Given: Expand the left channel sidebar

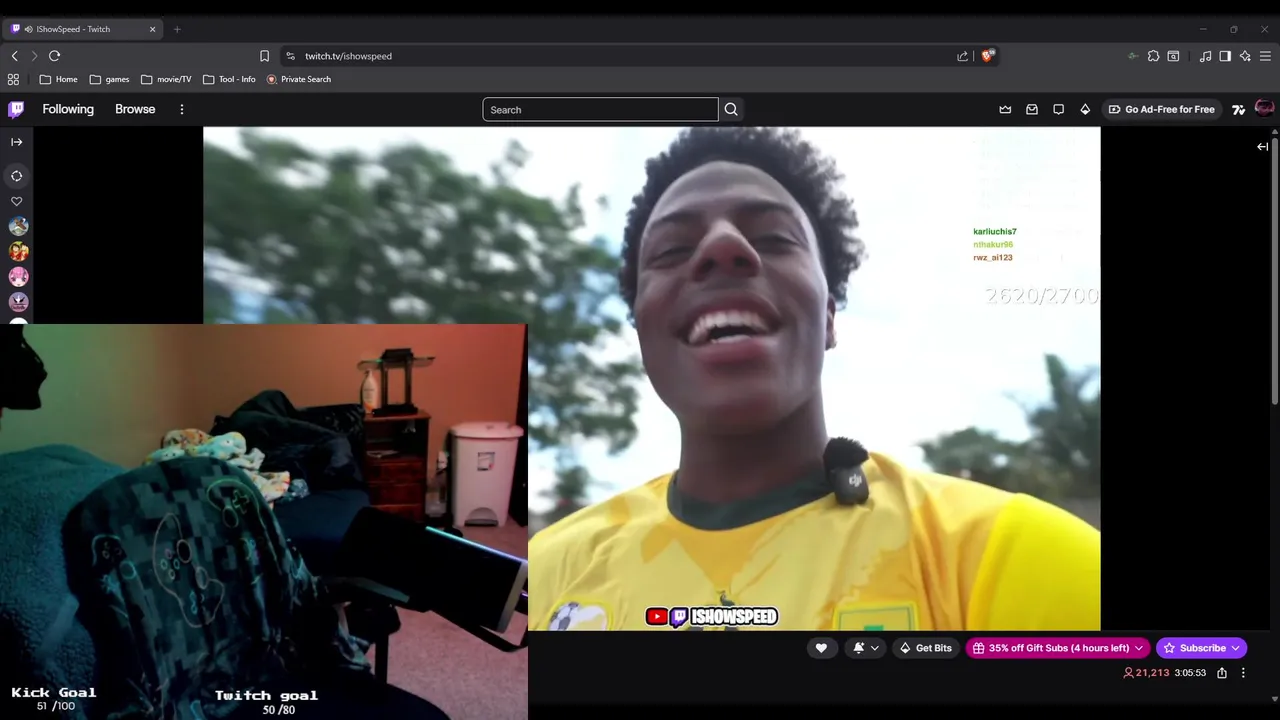Looking at the screenshot, I should coord(16,142).
